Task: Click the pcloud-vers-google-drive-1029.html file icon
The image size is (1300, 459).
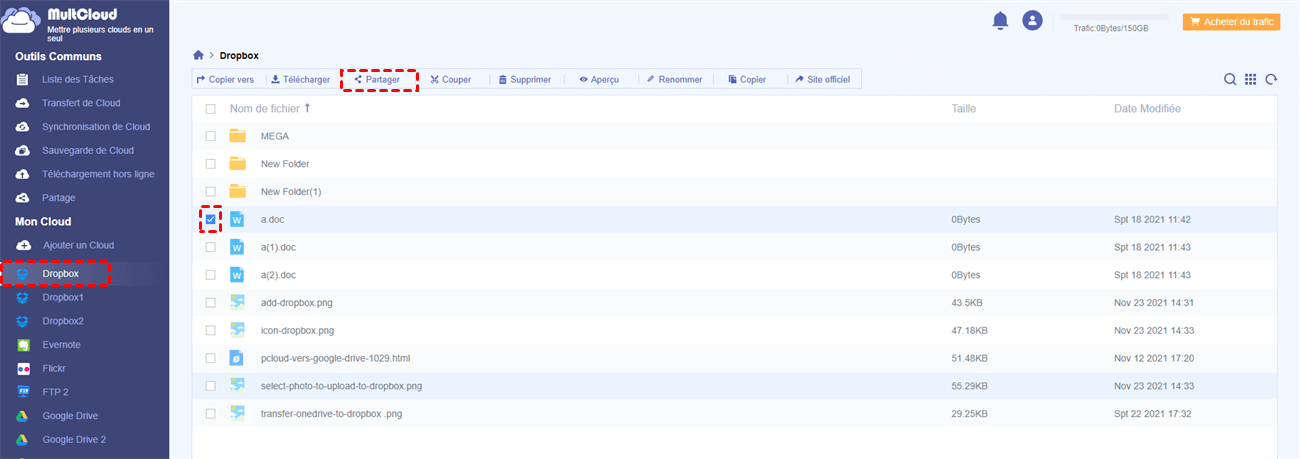Action: [237, 357]
